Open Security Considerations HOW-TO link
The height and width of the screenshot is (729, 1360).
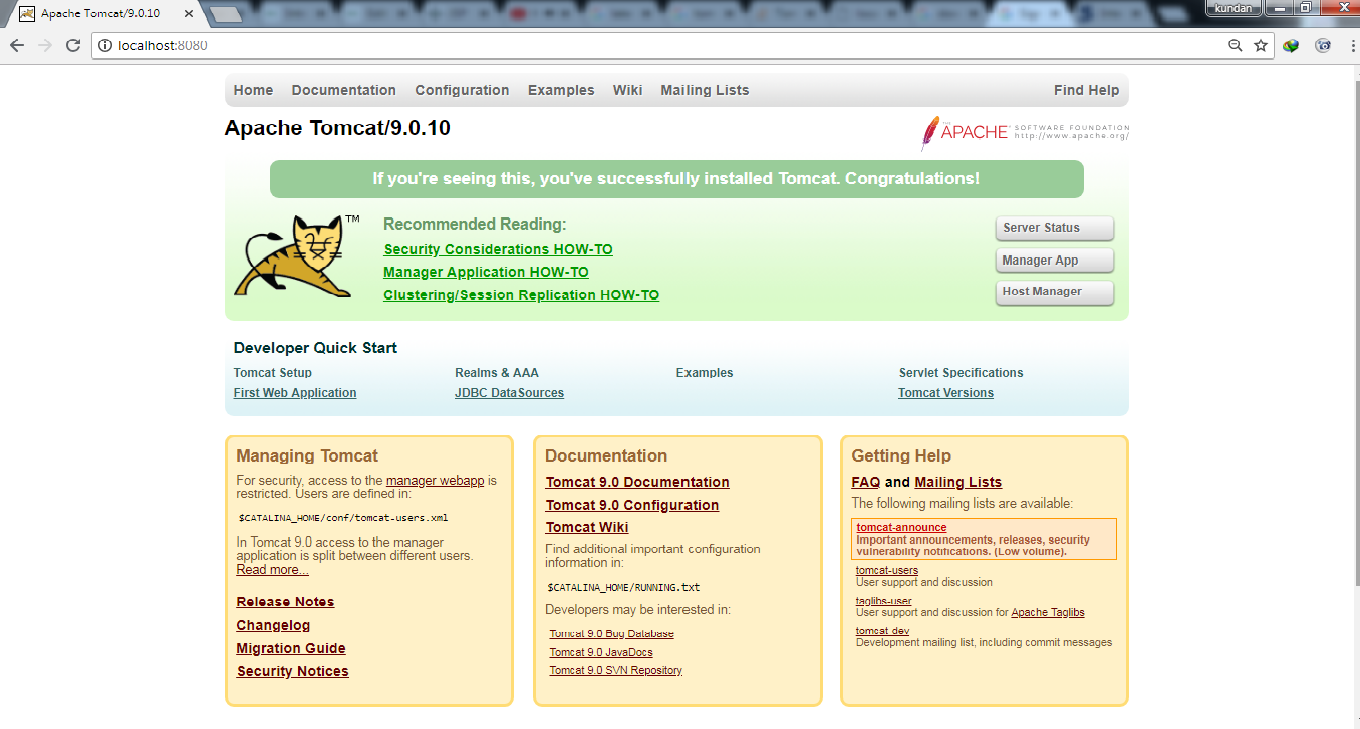pos(498,249)
